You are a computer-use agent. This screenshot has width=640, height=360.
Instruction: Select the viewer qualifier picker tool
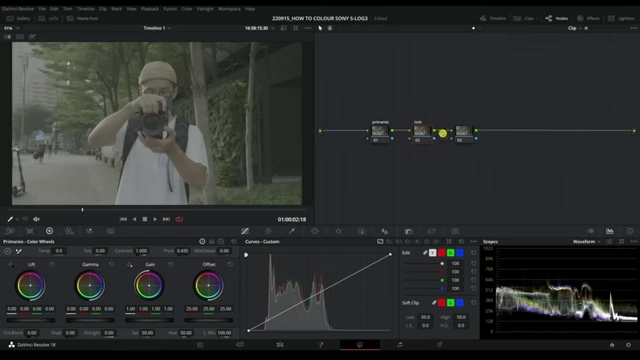point(10,219)
